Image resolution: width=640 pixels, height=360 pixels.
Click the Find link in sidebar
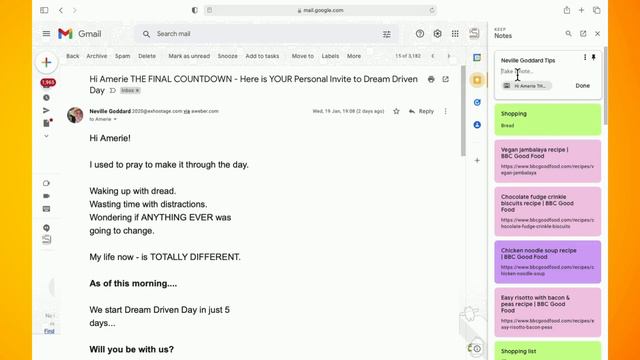click(x=49, y=331)
